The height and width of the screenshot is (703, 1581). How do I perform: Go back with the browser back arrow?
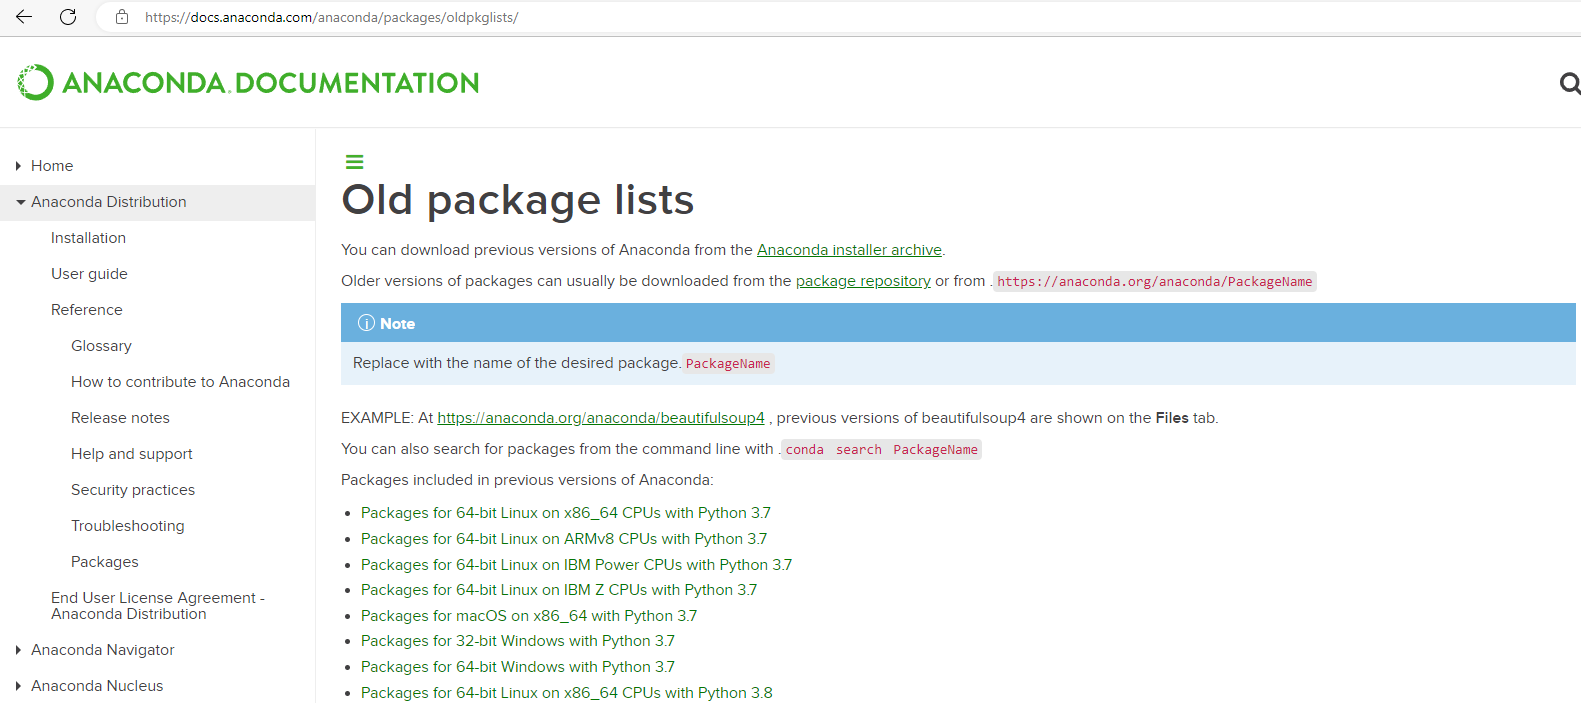(x=24, y=17)
